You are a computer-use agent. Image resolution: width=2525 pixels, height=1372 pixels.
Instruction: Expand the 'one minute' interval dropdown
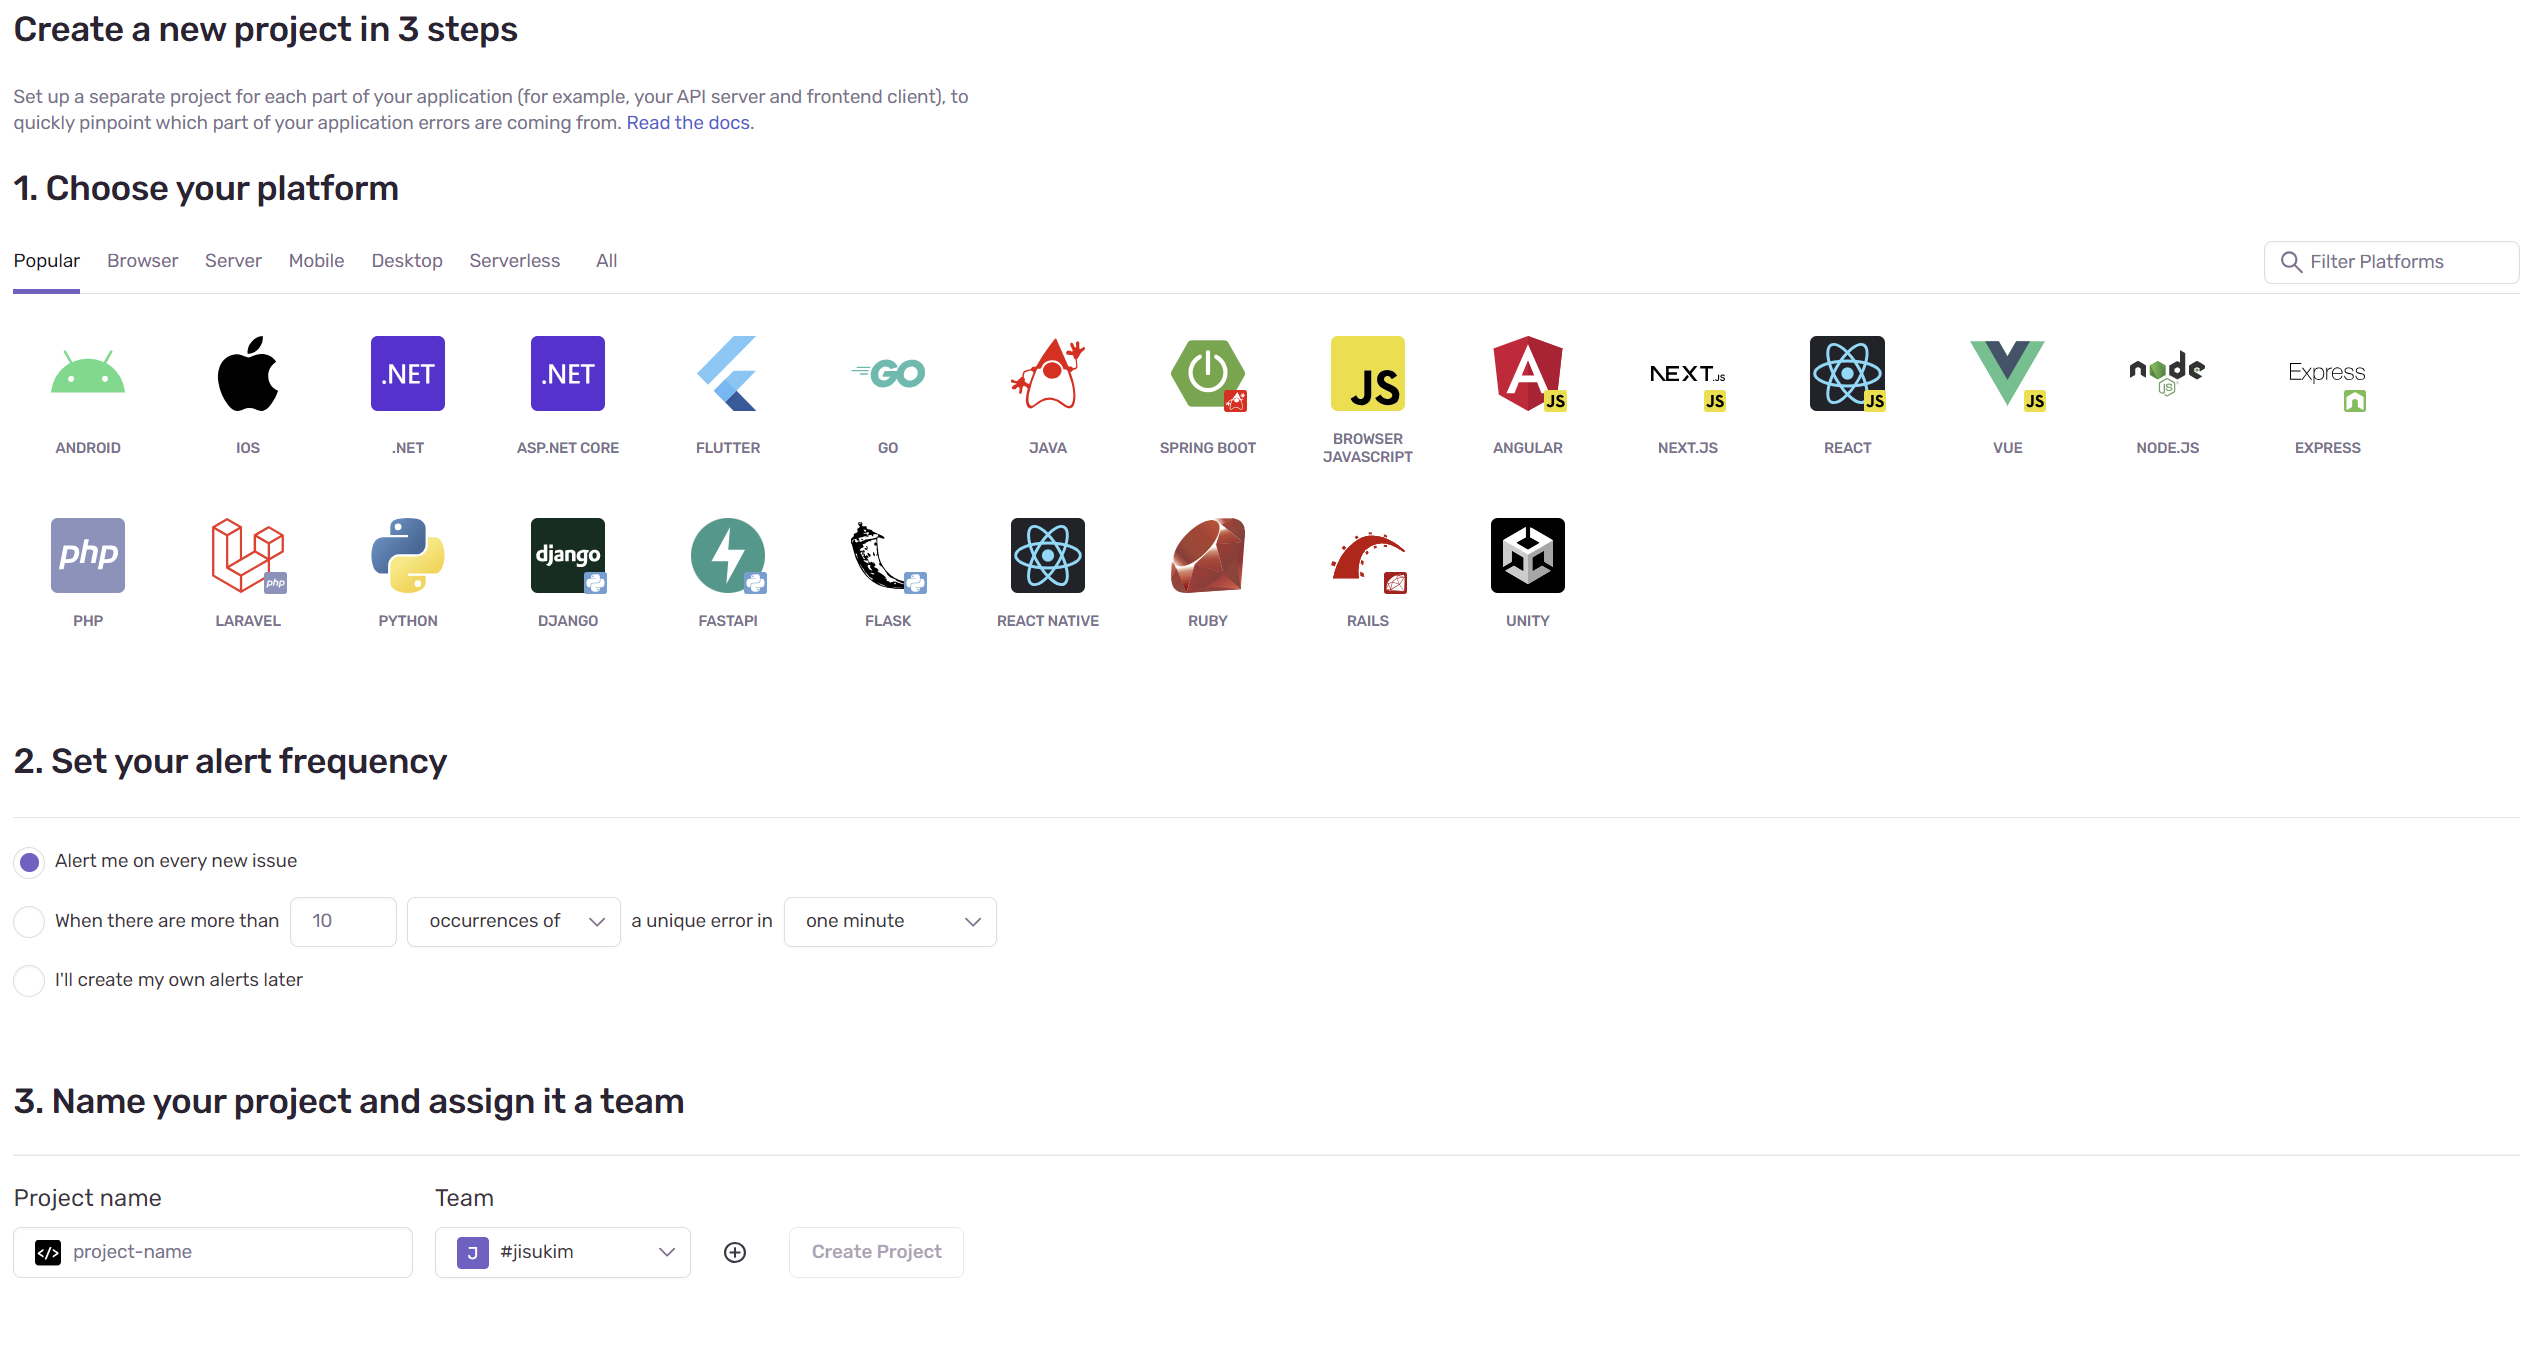pyautogui.click(x=890, y=921)
